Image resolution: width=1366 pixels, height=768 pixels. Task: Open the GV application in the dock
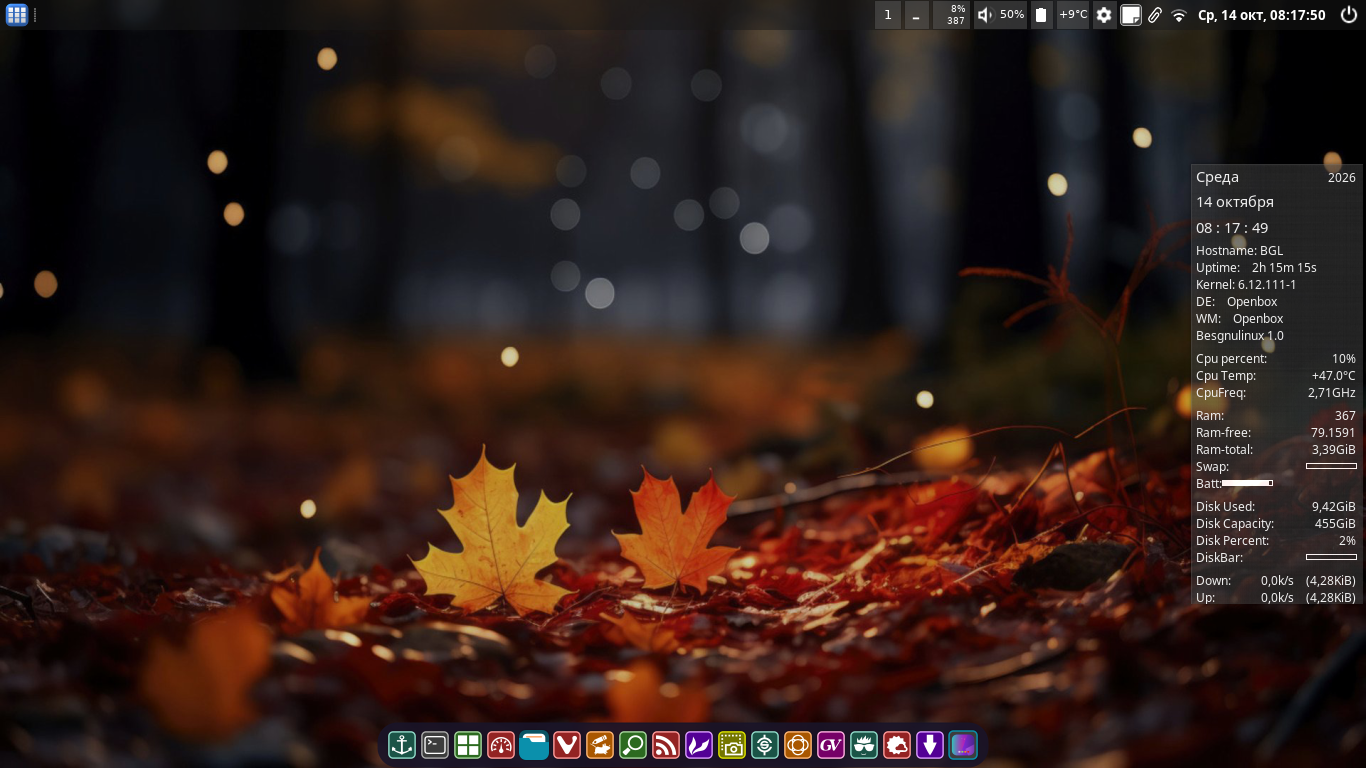click(x=831, y=745)
